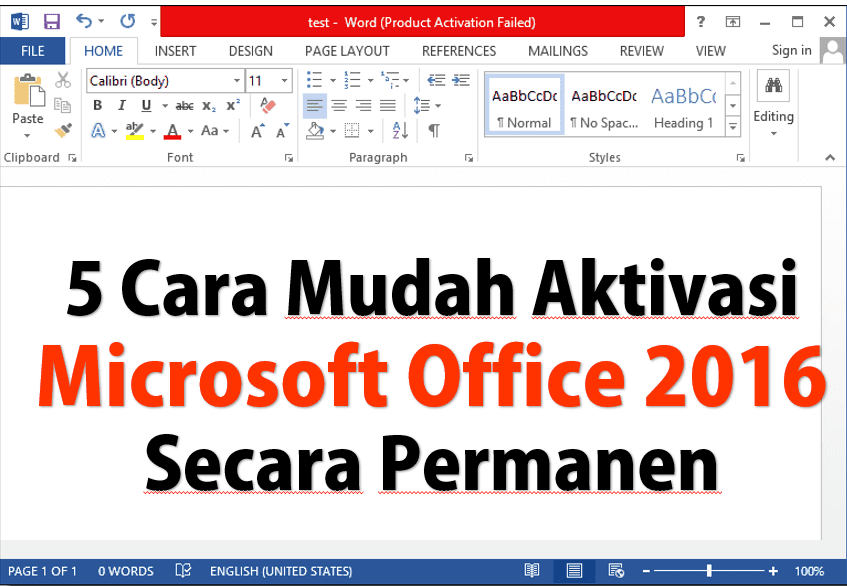The height and width of the screenshot is (586, 847).
Task: Click zoom out minus button
Action: click(646, 571)
